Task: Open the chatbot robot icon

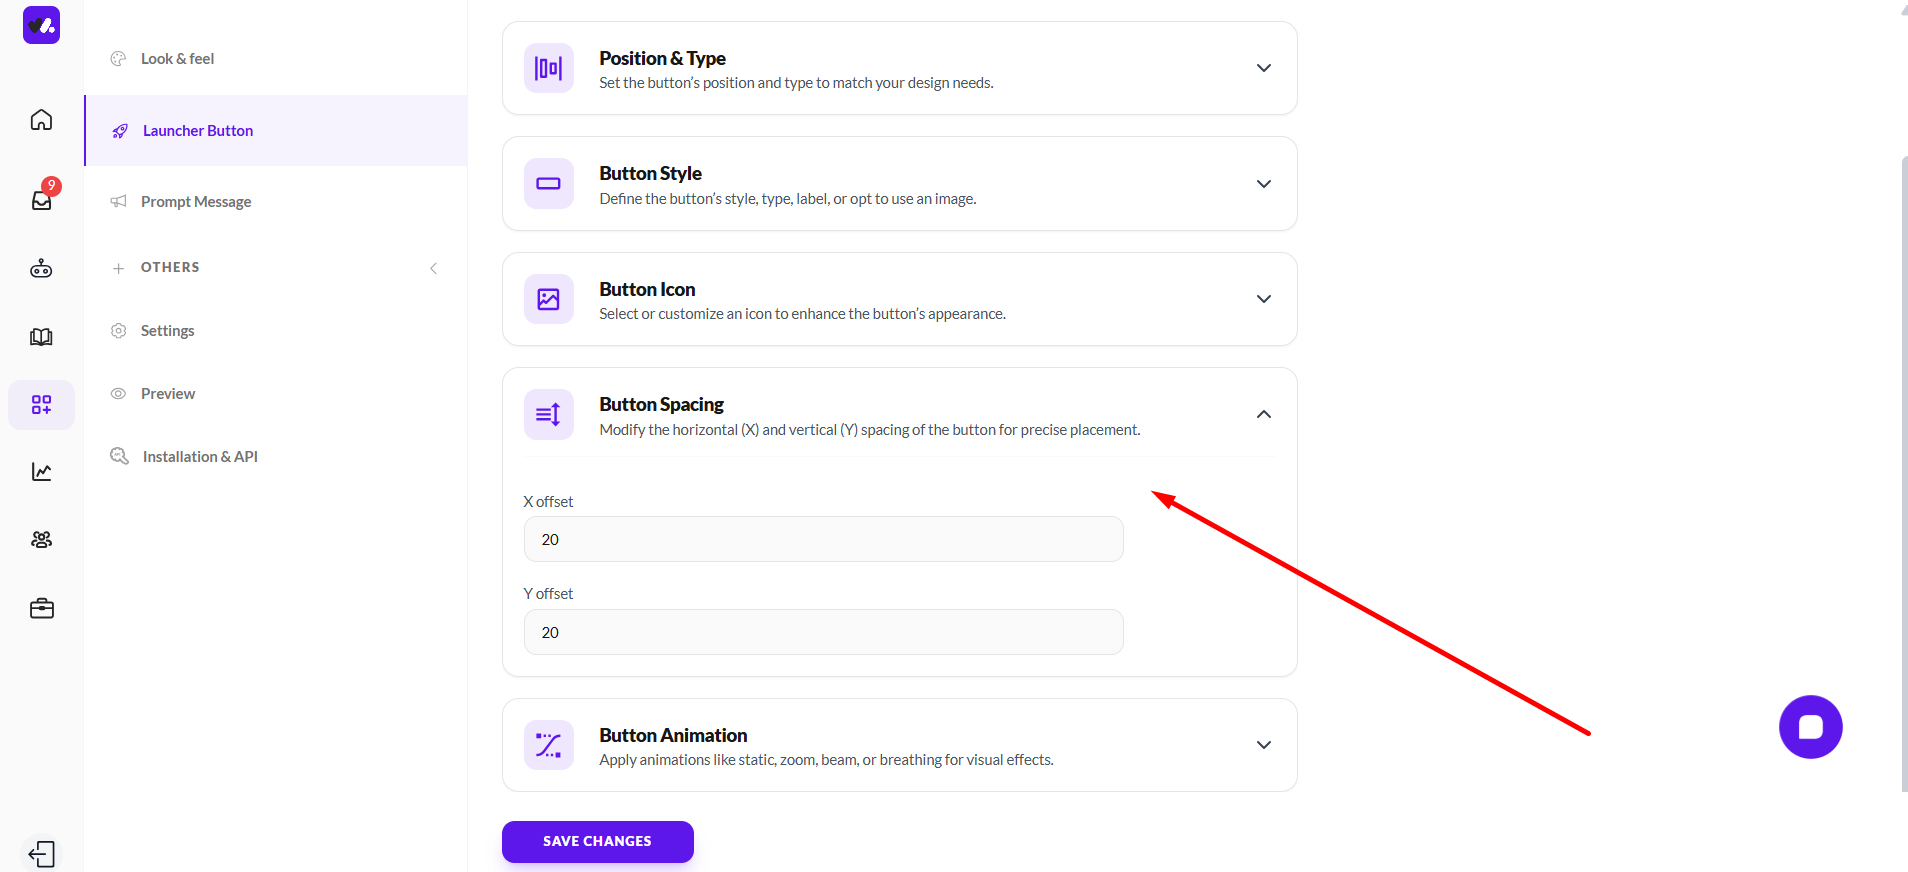Action: coord(41,268)
